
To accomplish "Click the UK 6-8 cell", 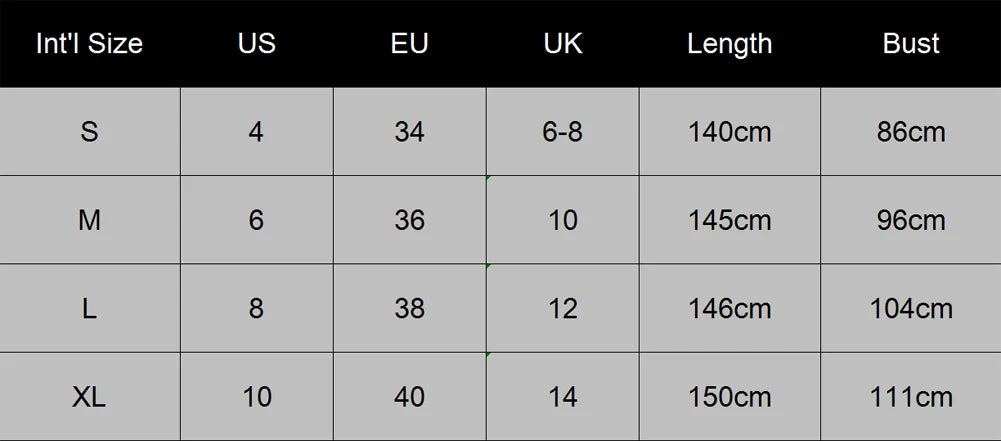I will 562,131.
